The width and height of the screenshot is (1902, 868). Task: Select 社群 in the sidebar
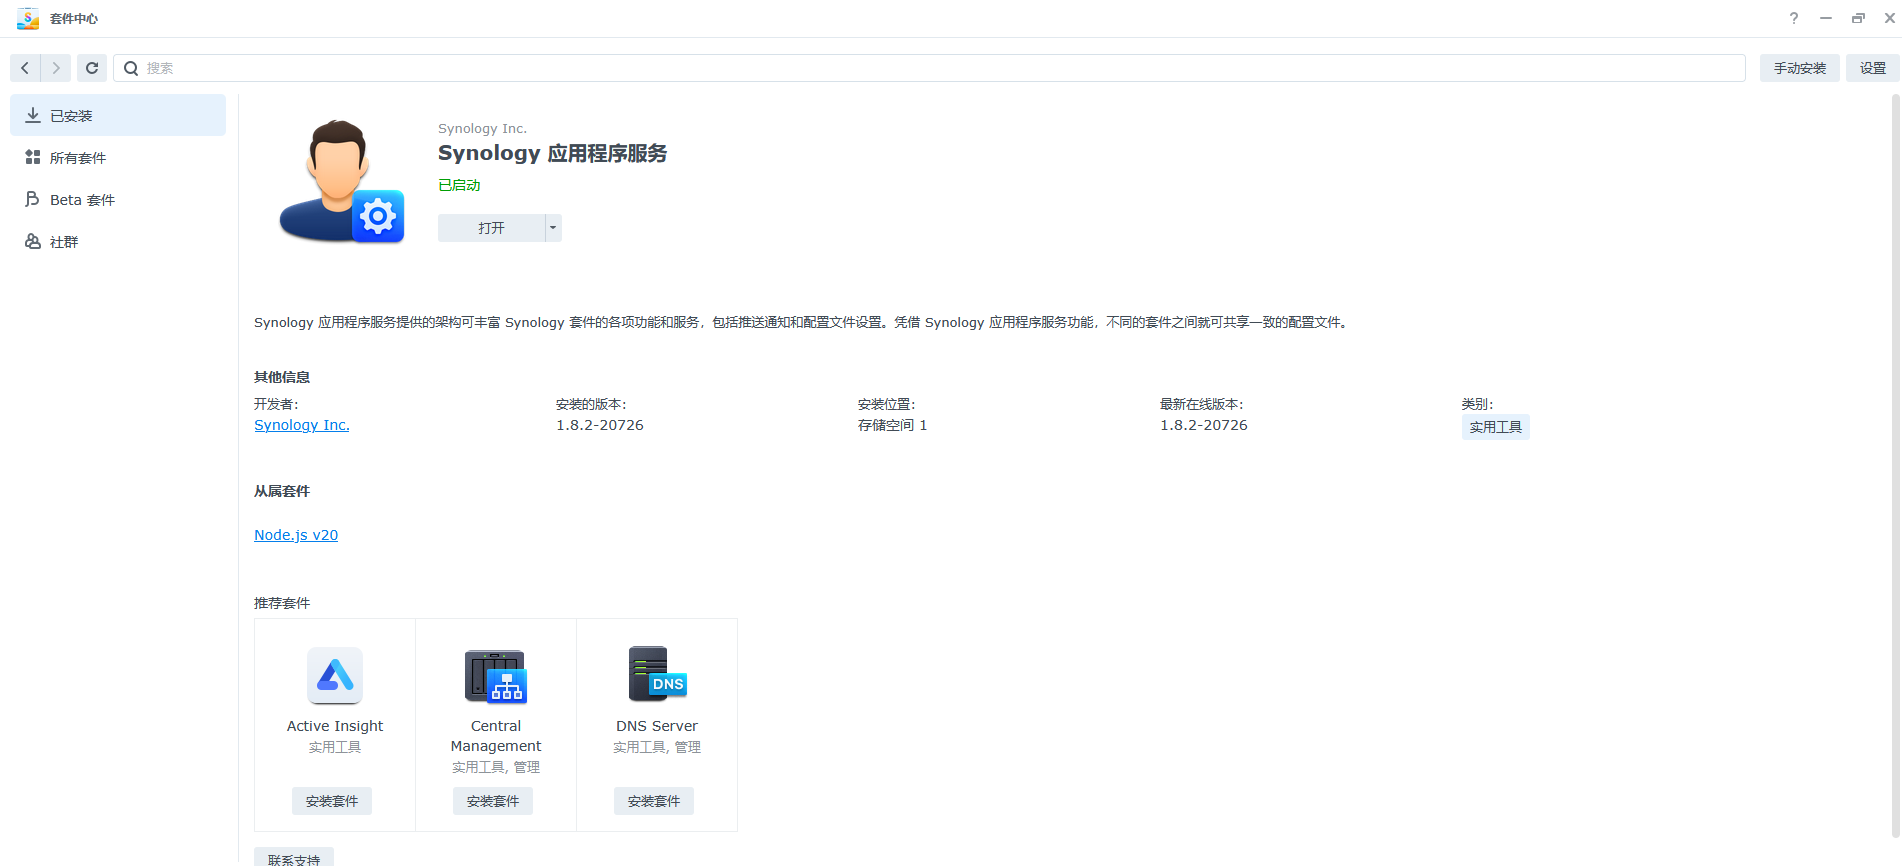pos(118,241)
